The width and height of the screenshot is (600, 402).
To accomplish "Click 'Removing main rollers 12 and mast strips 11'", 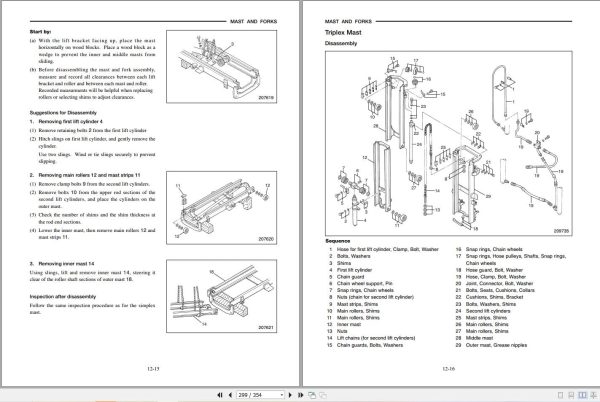I will (x=89, y=175).
